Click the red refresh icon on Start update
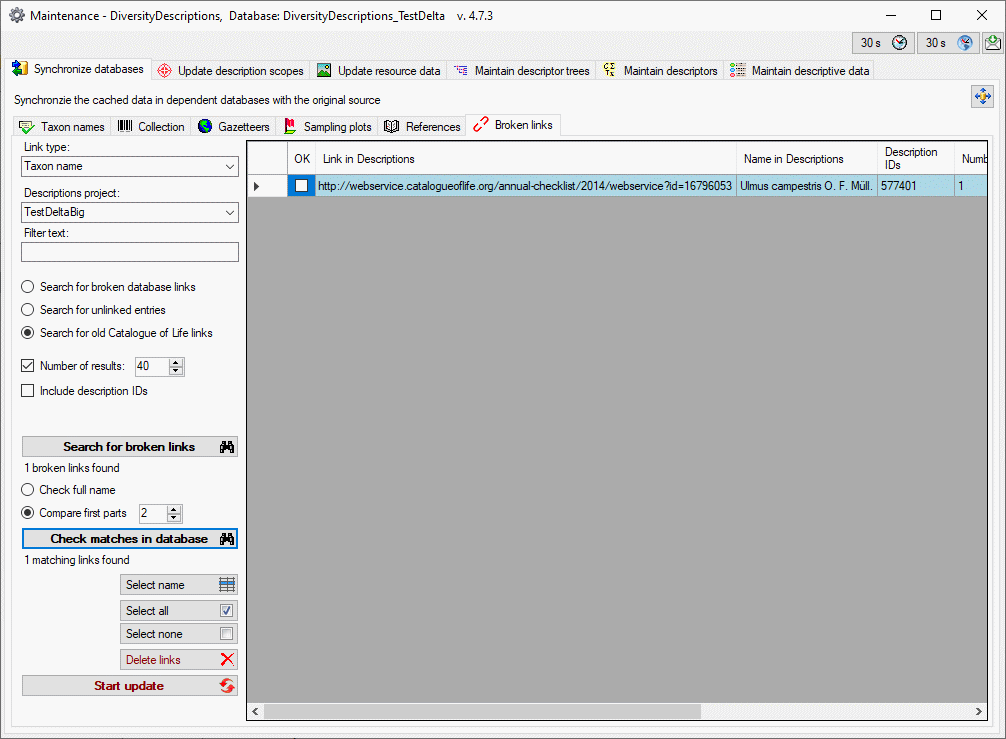The height and width of the screenshot is (739, 1006). pos(227,686)
